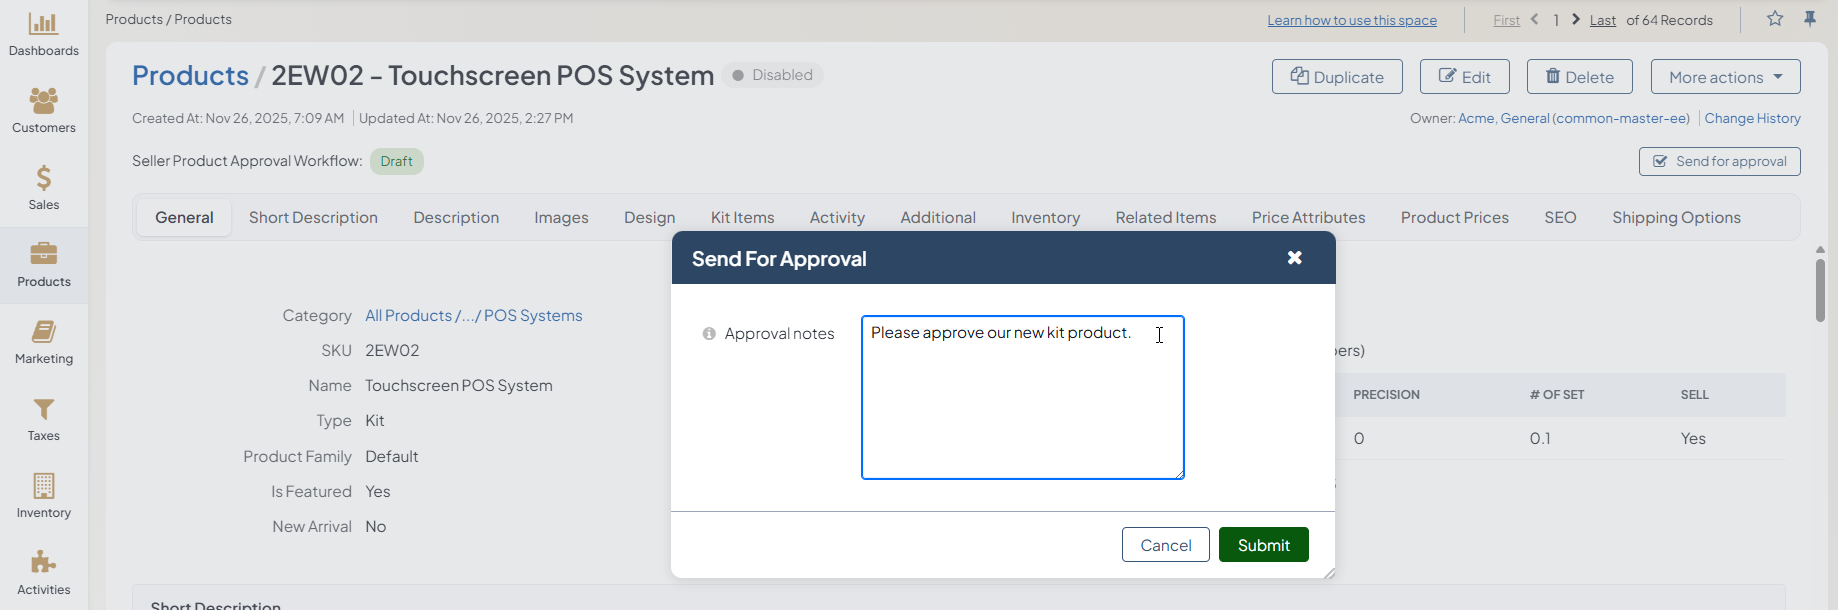Switch to the Kit Items tab
The height and width of the screenshot is (610, 1838).
tap(742, 218)
